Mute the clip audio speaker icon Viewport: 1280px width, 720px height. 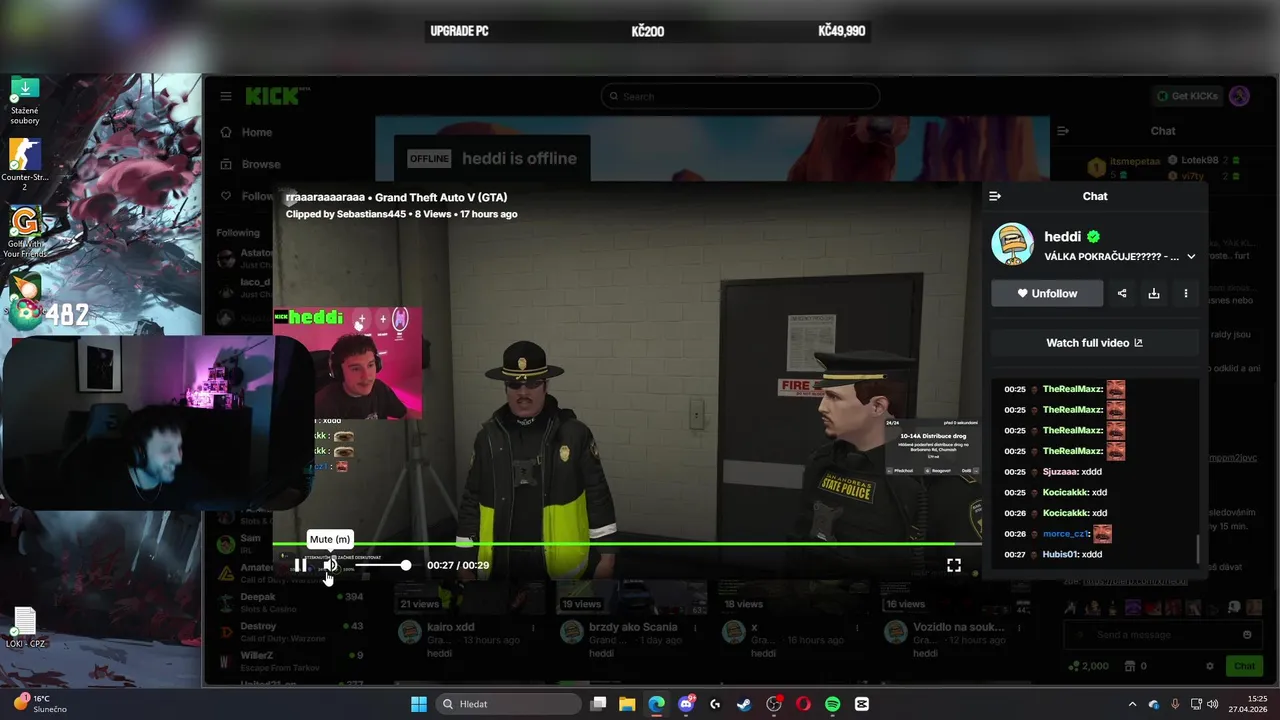(330, 565)
